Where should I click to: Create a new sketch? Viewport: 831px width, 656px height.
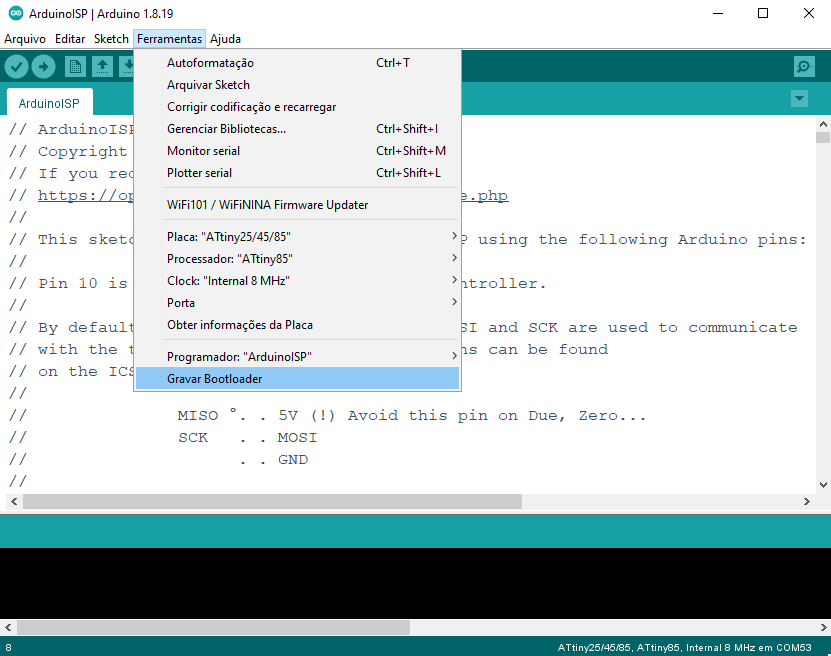pos(75,66)
